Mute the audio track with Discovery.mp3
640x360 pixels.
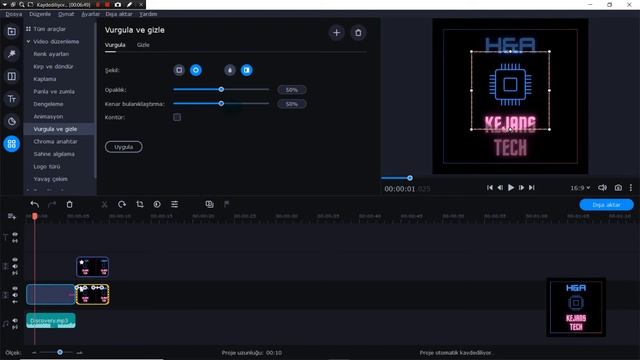(15, 320)
